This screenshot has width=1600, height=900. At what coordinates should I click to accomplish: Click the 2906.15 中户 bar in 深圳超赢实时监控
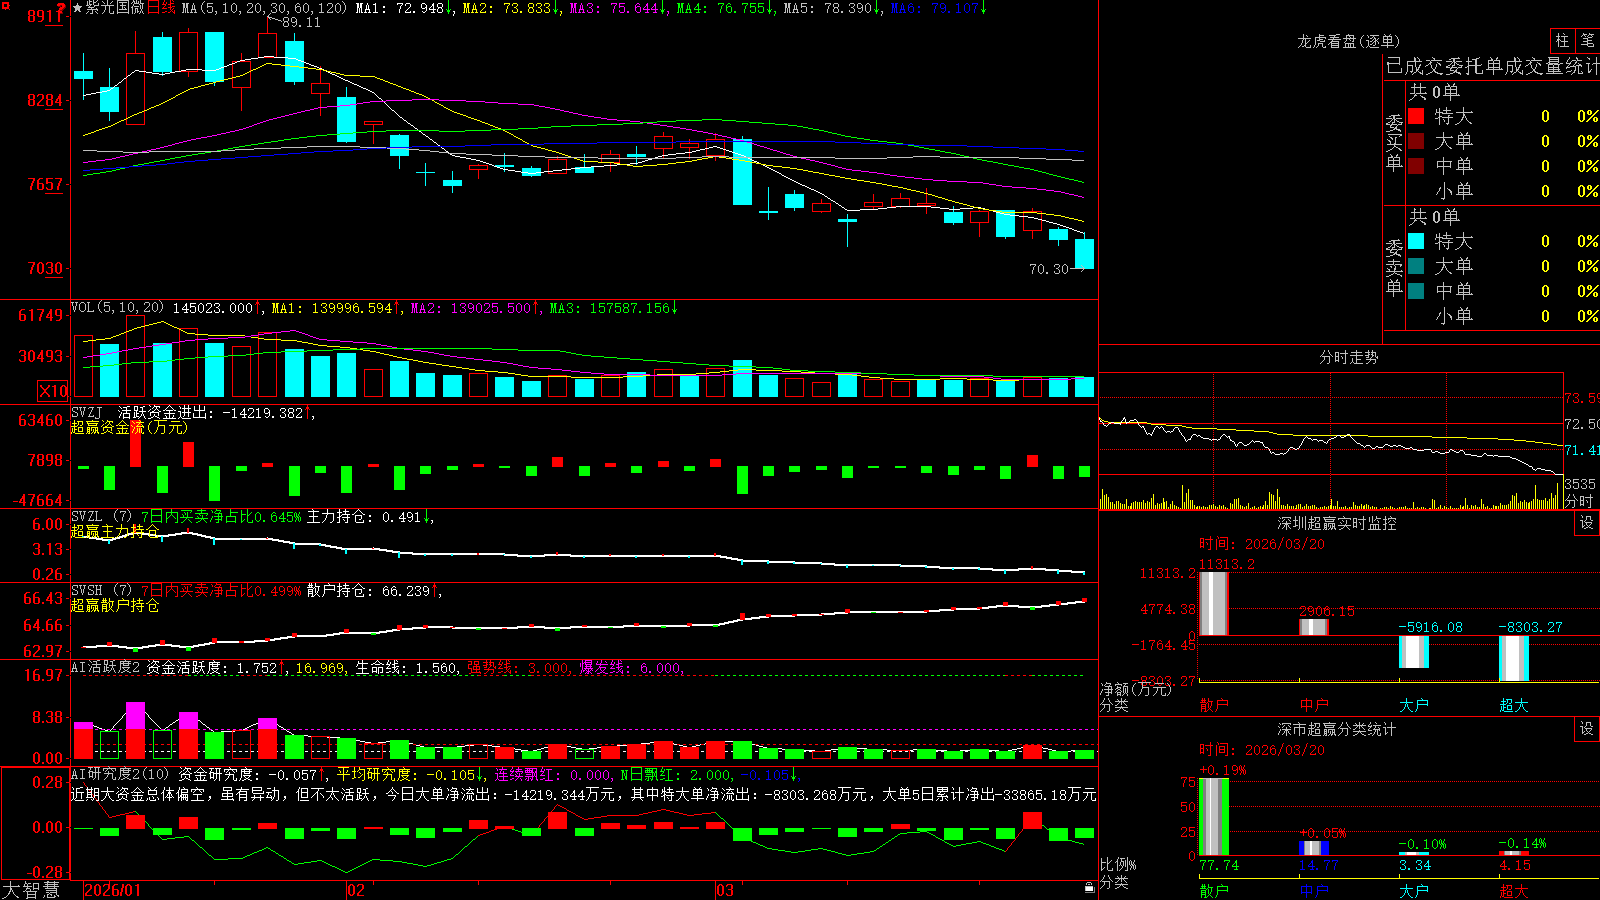[1314, 627]
